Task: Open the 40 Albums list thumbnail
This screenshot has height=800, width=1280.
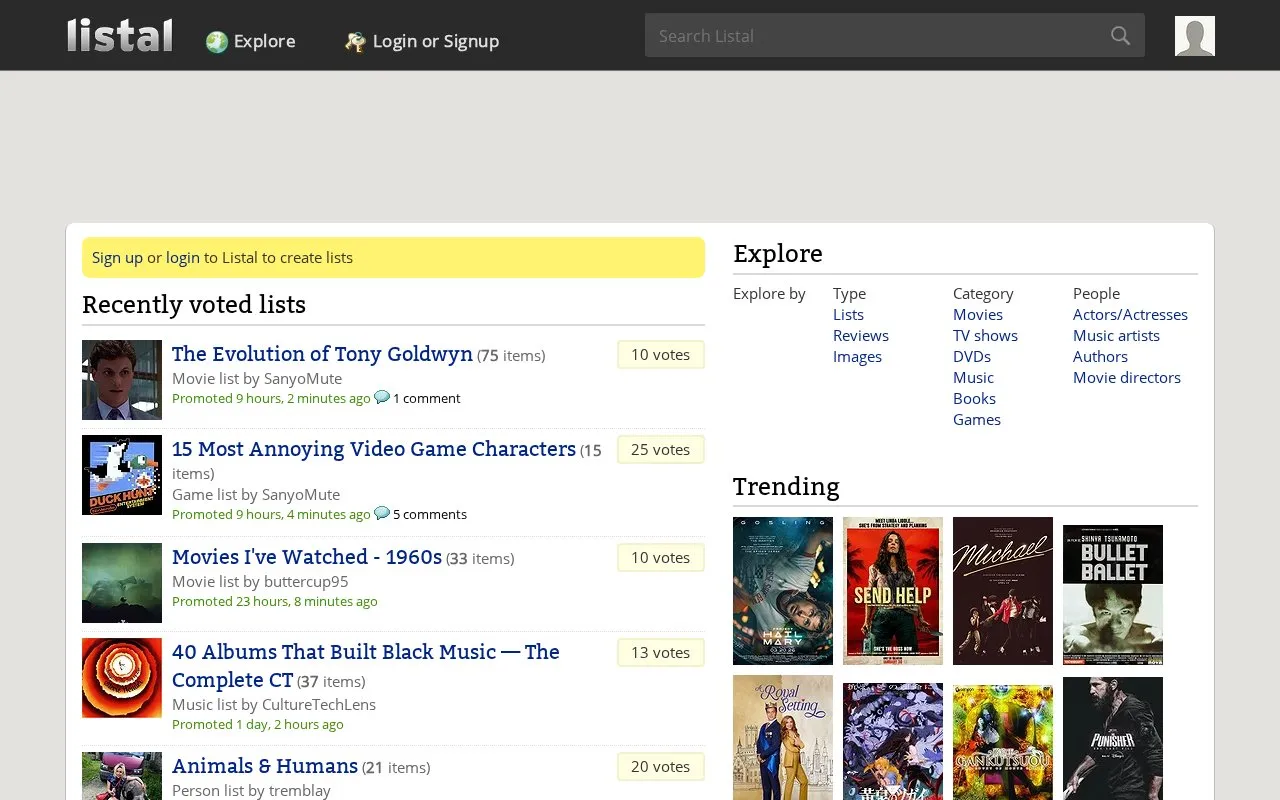Action: pyautogui.click(x=122, y=678)
